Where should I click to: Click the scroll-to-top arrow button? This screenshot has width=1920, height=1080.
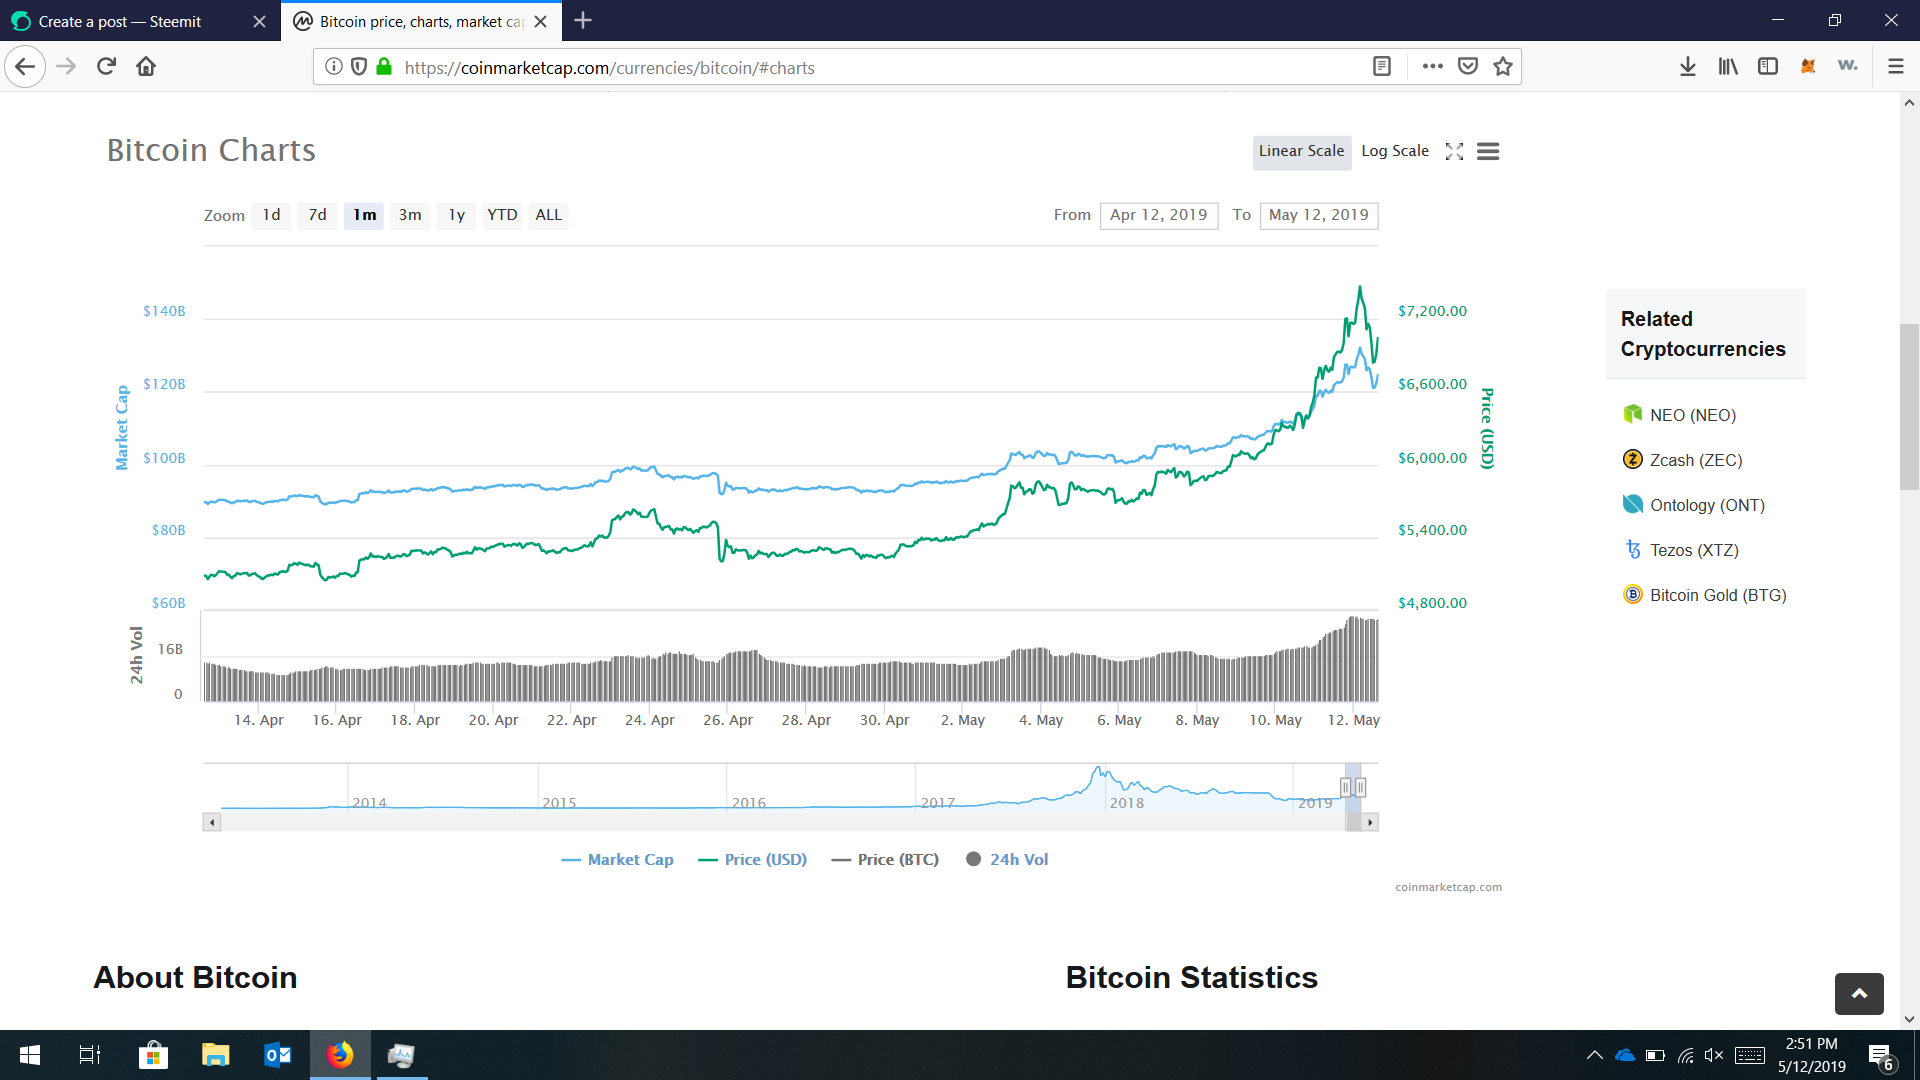click(1859, 993)
